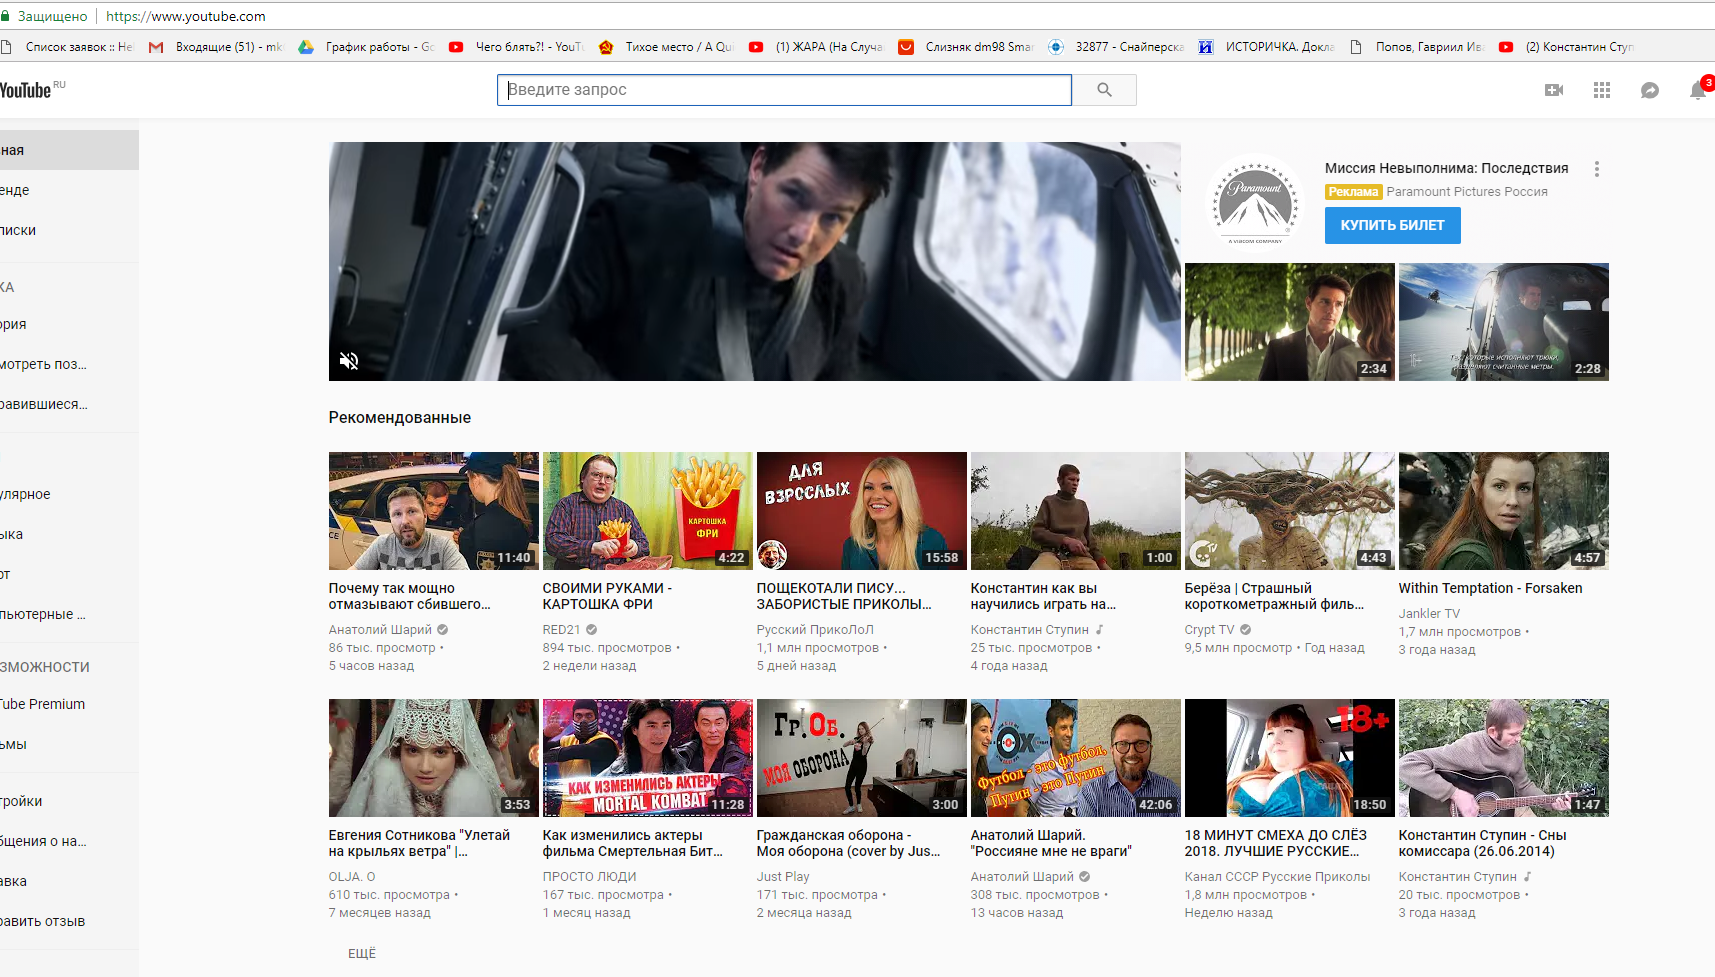Open the RED21 channel link
The height and width of the screenshot is (977, 1715).
click(x=562, y=630)
